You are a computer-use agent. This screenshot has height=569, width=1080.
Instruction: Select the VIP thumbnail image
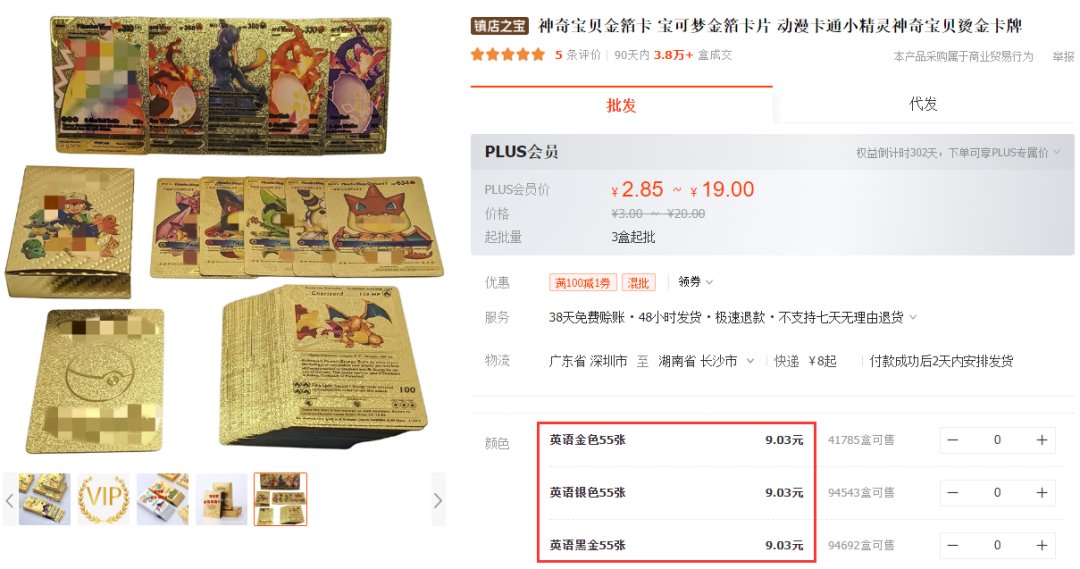(103, 499)
